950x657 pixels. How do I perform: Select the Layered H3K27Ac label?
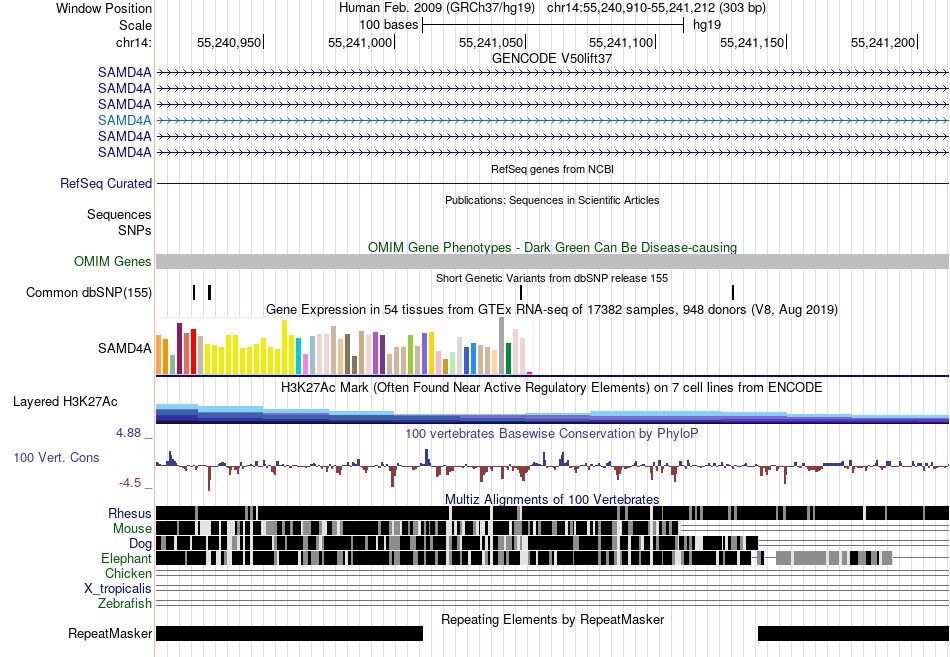pyautogui.click(x=65, y=402)
